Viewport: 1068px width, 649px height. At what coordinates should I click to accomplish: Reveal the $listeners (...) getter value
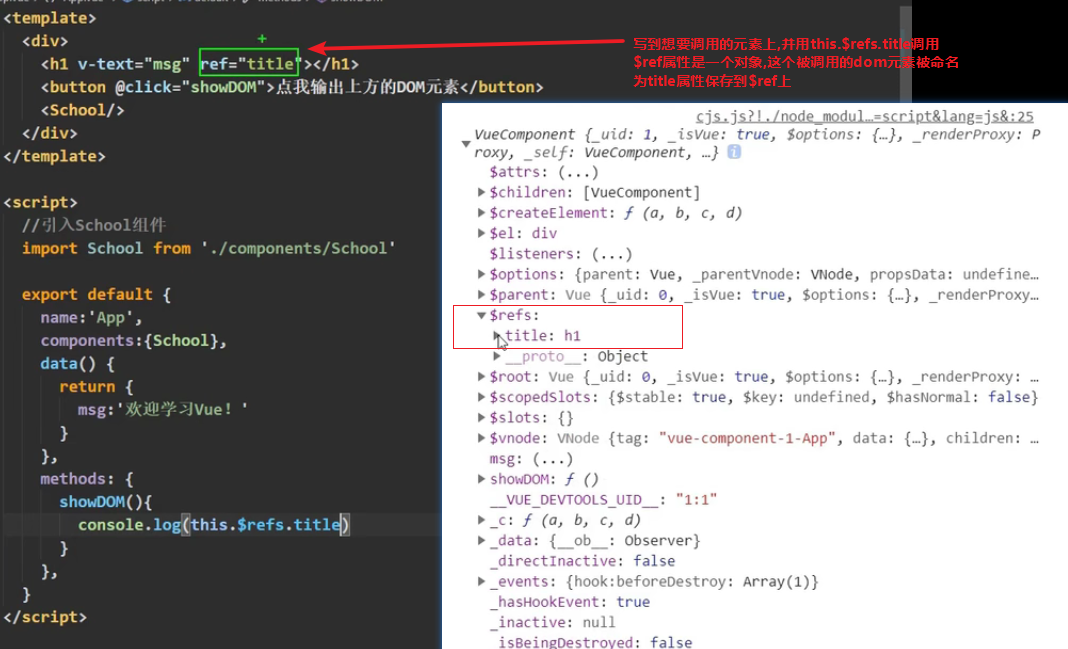(612, 254)
